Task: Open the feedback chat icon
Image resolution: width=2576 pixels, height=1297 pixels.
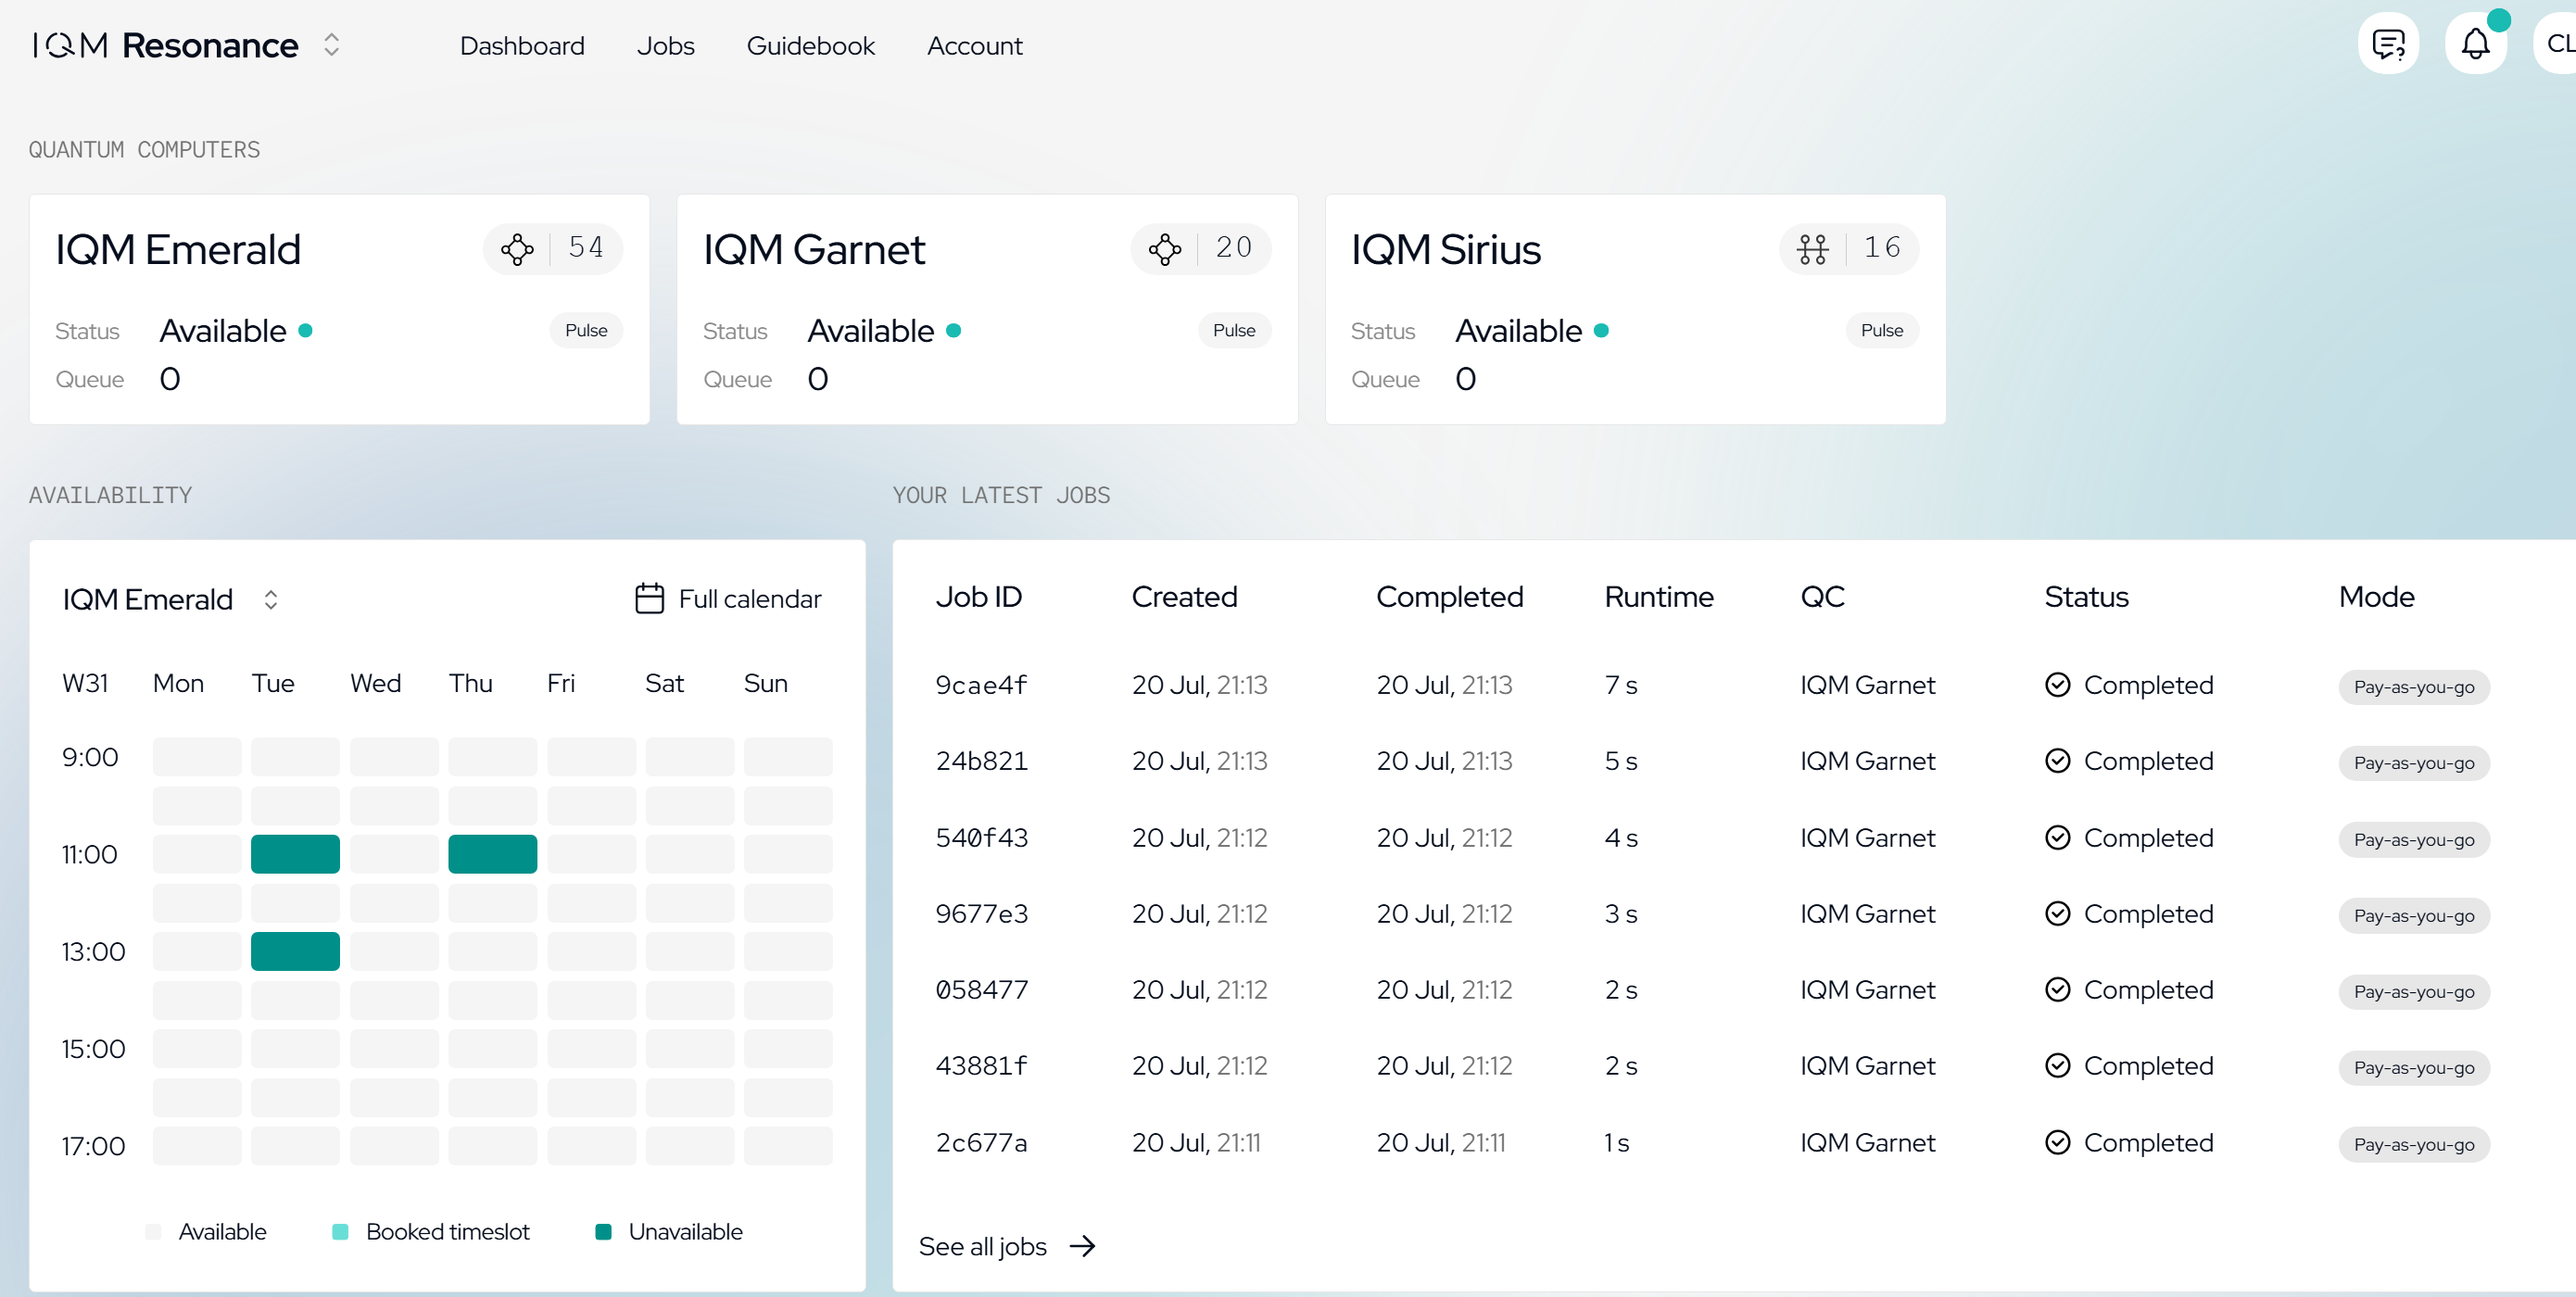Action: coord(2388,44)
